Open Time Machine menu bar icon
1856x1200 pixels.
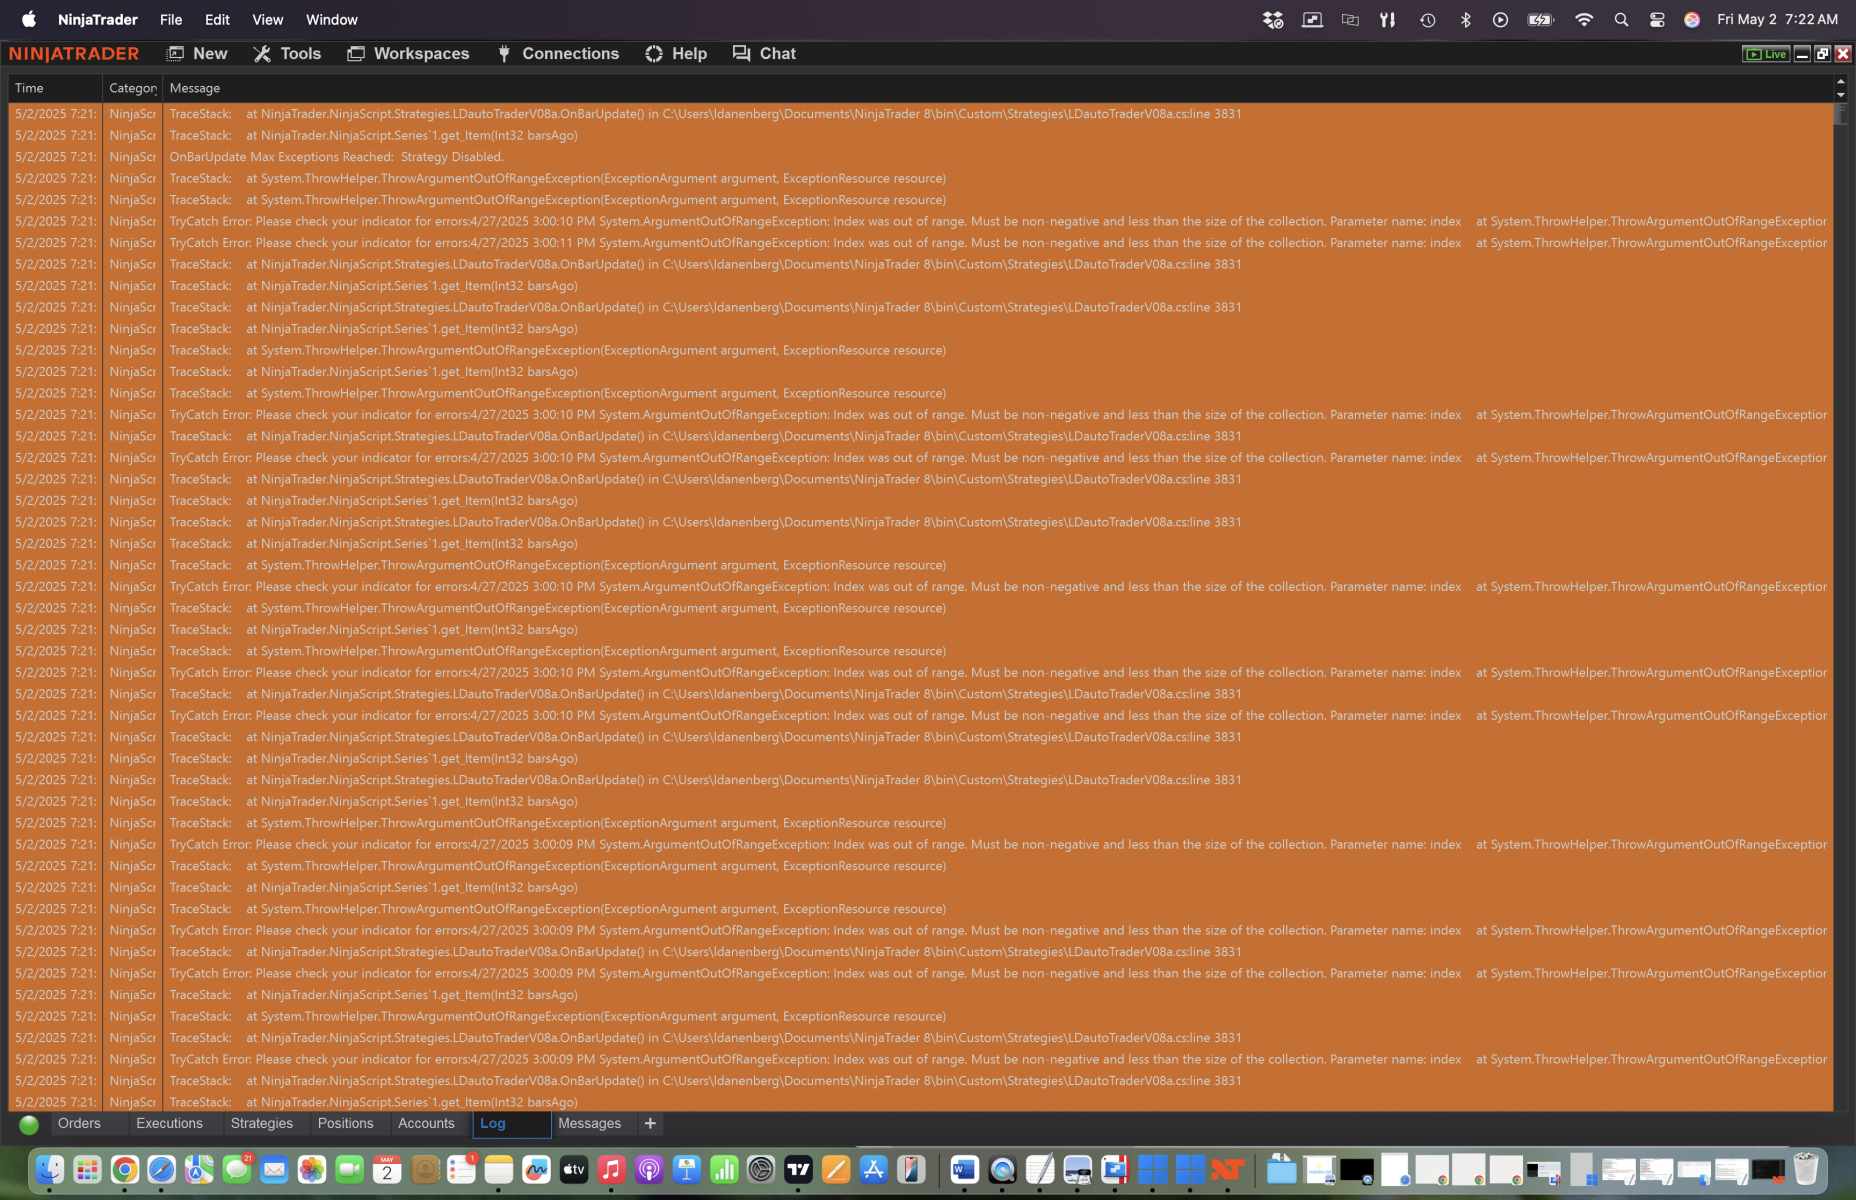pyautogui.click(x=1428, y=19)
